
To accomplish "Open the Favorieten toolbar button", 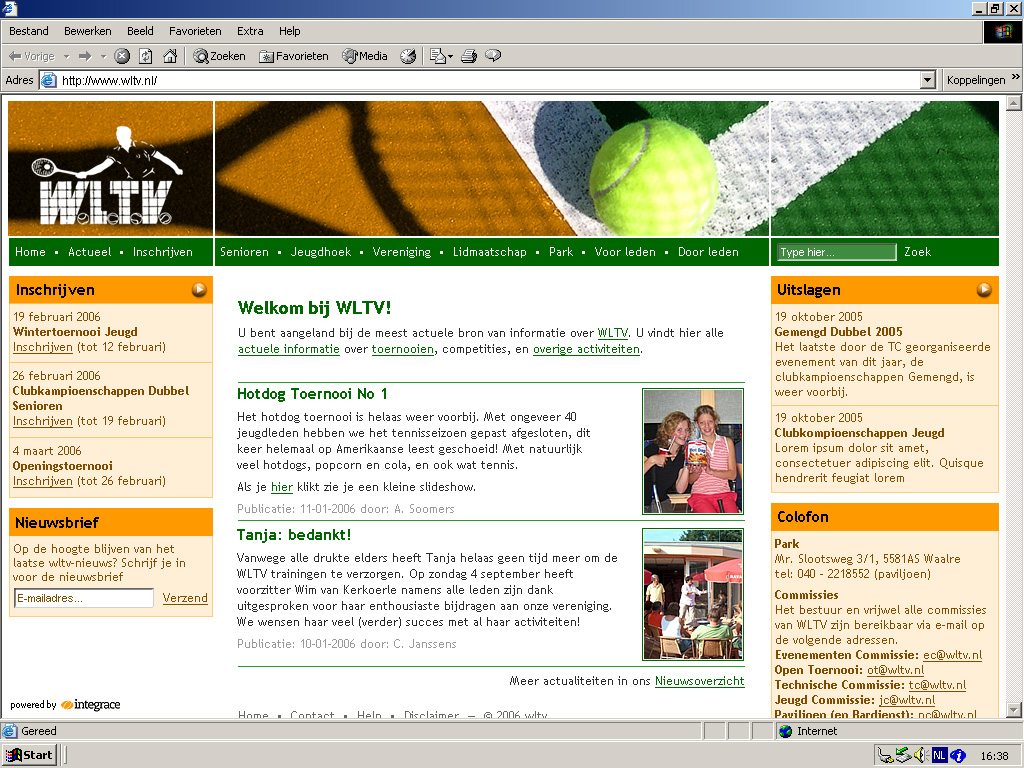I will coord(293,56).
